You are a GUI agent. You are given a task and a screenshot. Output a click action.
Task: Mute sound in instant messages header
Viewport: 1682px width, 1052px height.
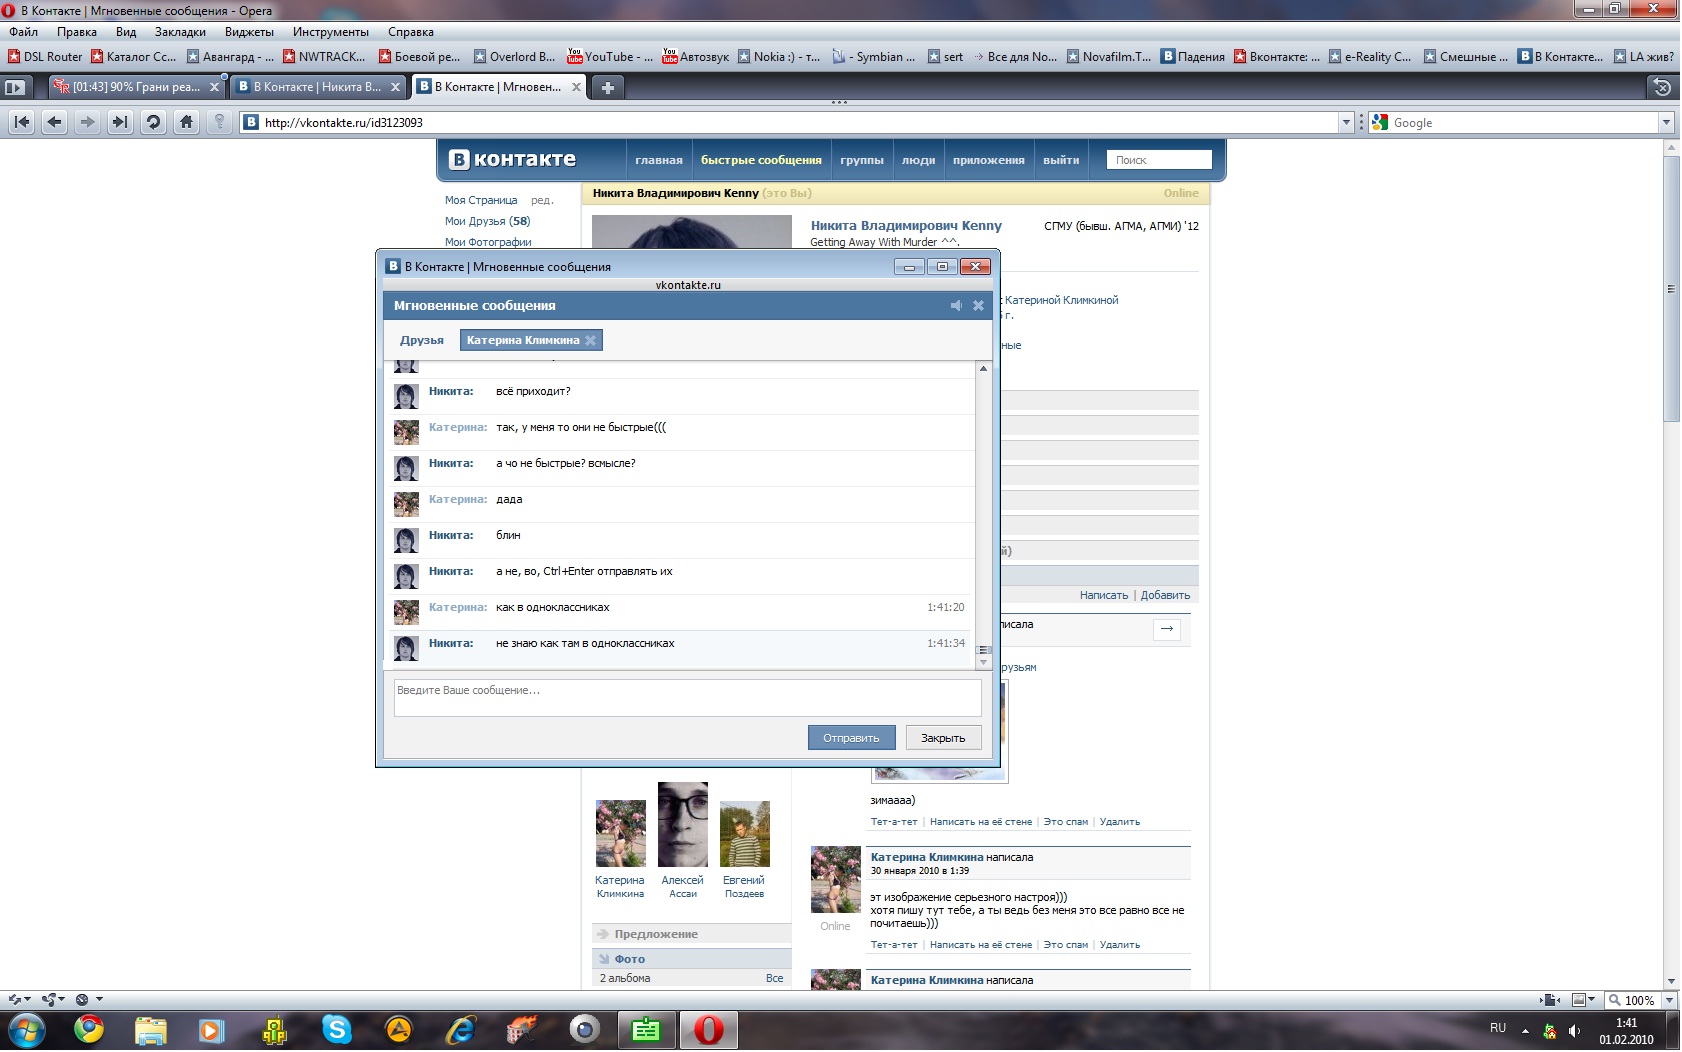pos(956,305)
